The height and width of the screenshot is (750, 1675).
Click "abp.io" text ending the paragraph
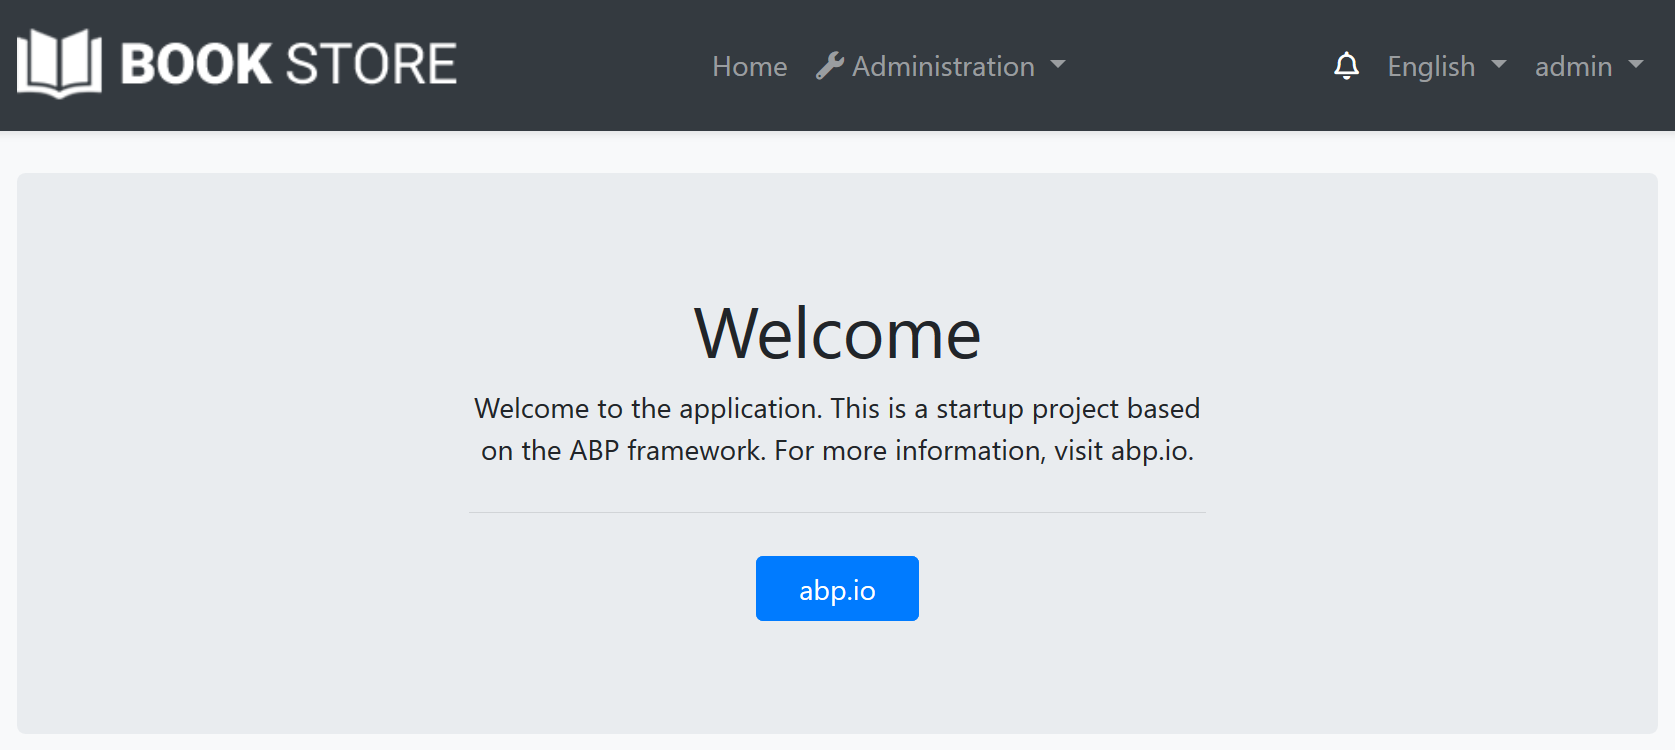coord(1150,450)
